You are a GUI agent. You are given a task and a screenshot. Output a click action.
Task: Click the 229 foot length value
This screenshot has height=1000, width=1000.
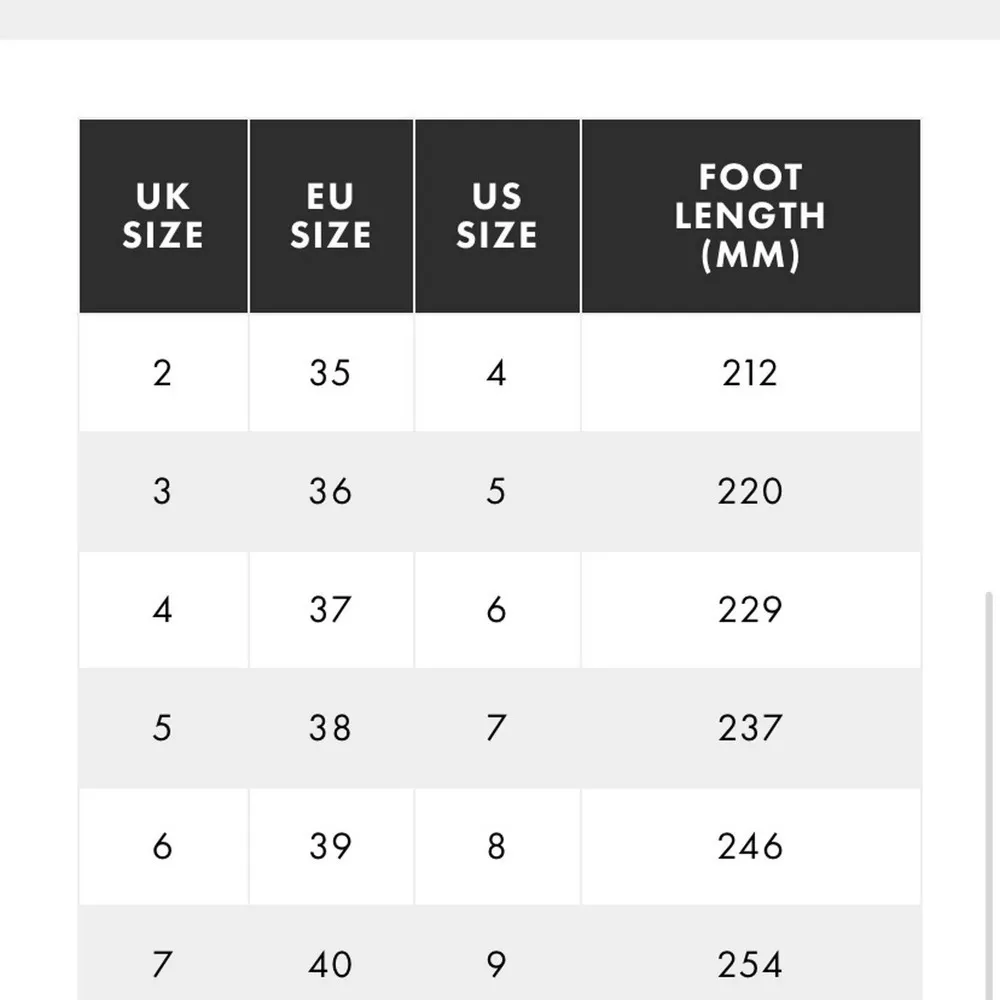[749, 609]
